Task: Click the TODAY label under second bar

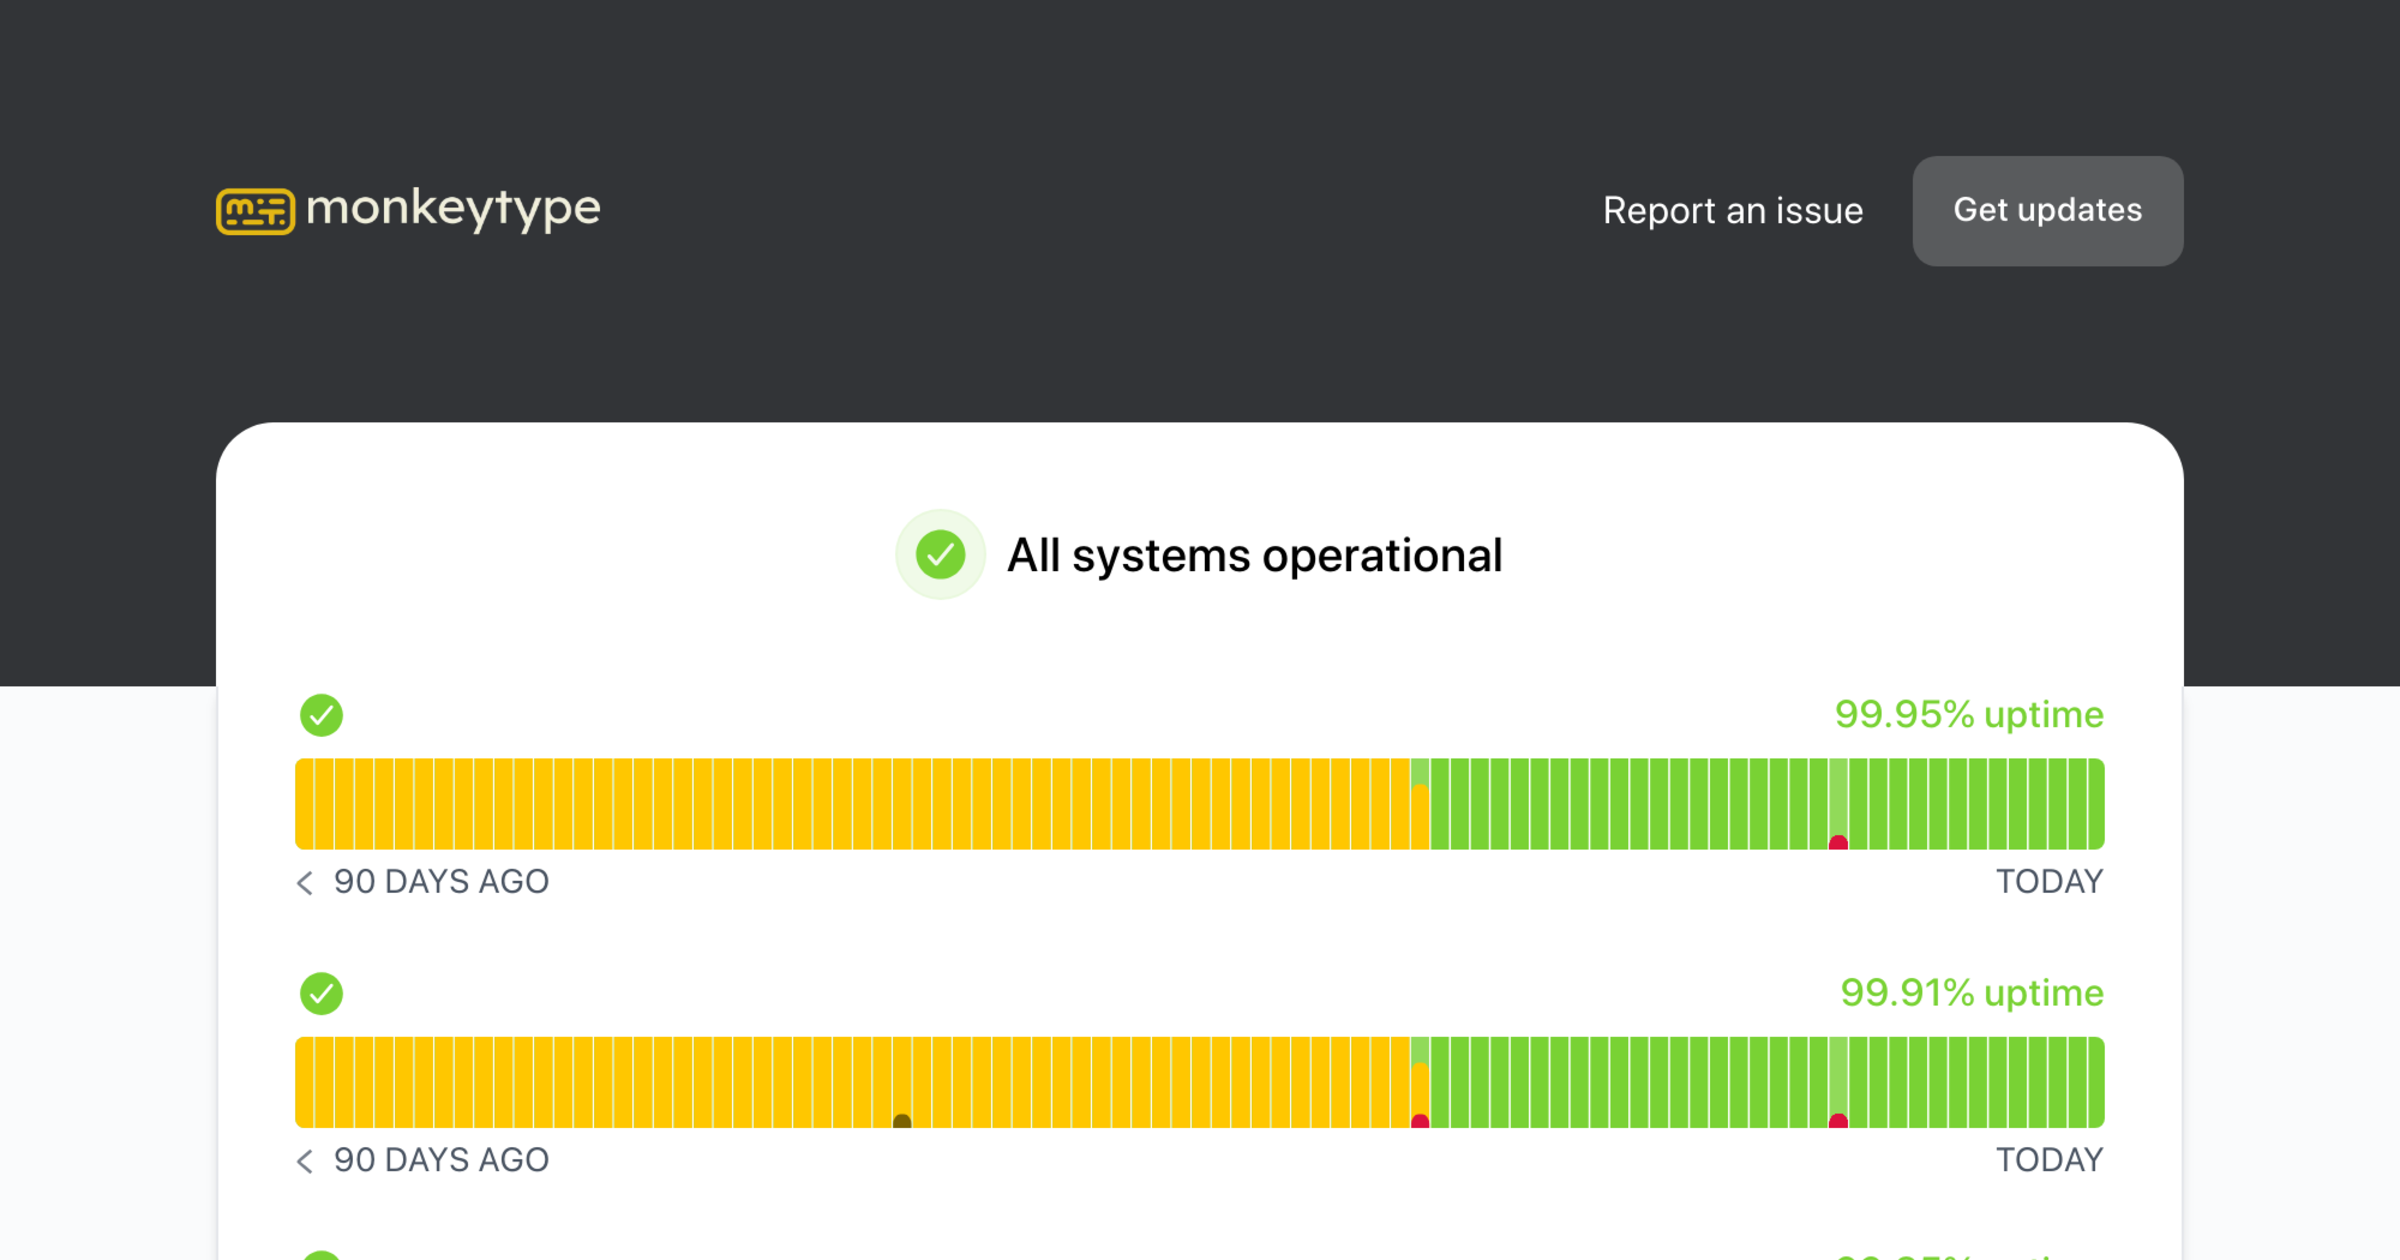Action: click(x=2049, y=1160)
